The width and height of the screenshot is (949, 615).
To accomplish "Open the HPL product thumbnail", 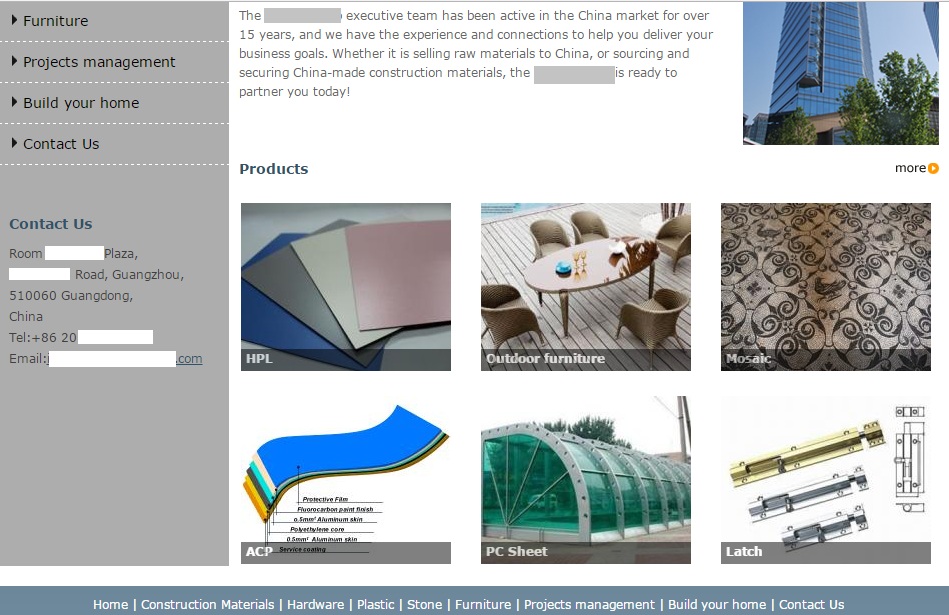I will coord(346,287).
